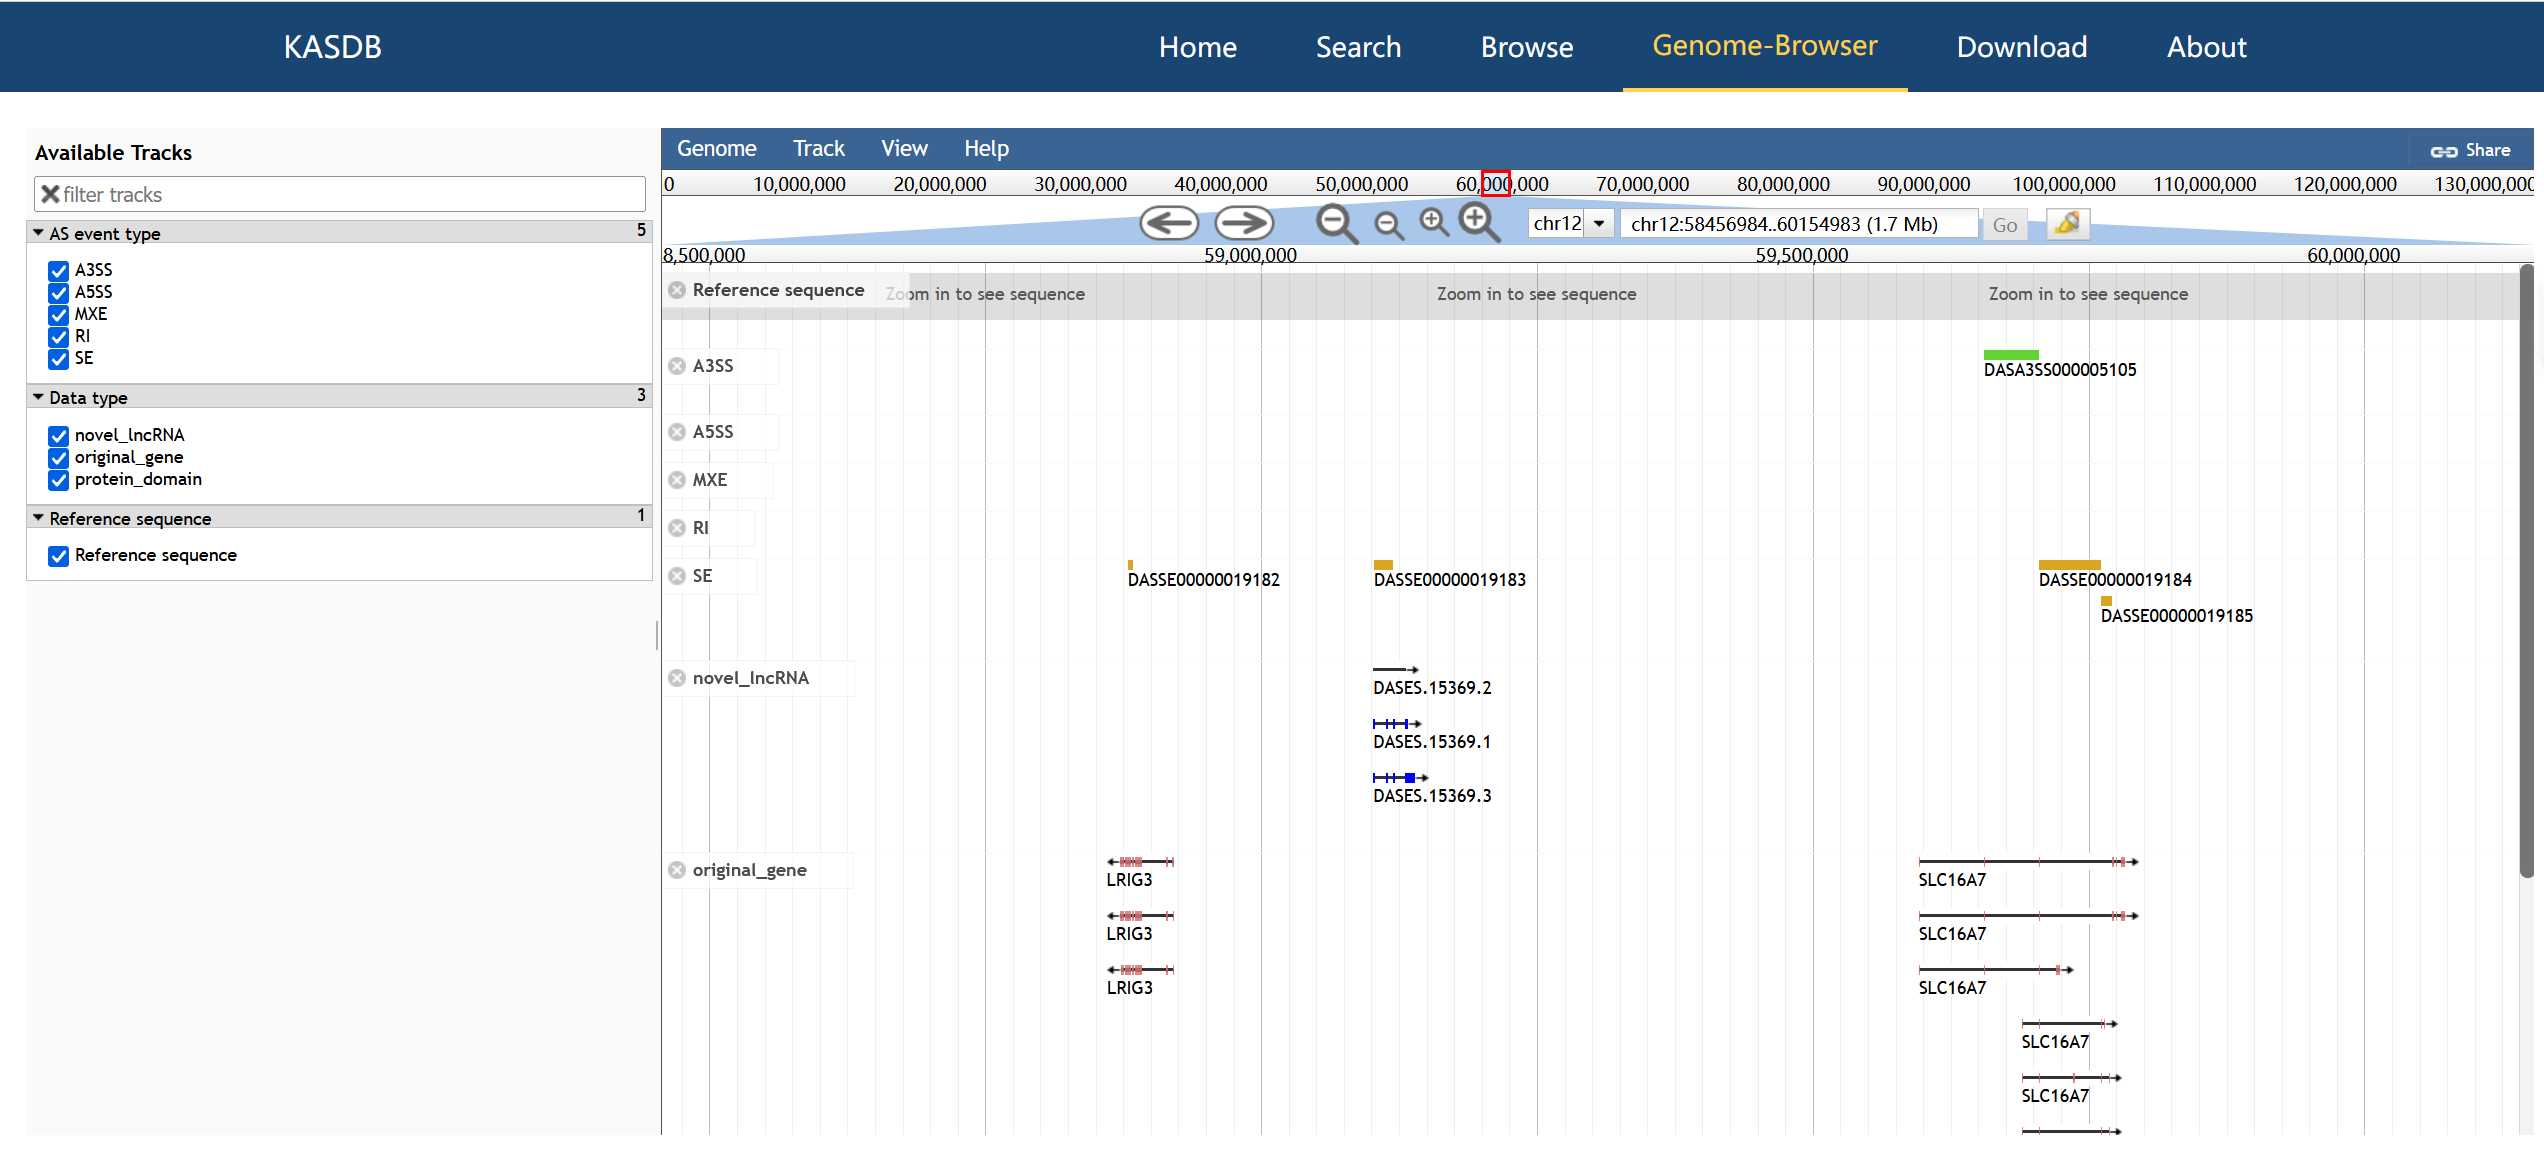The width and height of the screenshot is (2544, 1168).
Task: Pan the genome view left
Action: 1169,223
